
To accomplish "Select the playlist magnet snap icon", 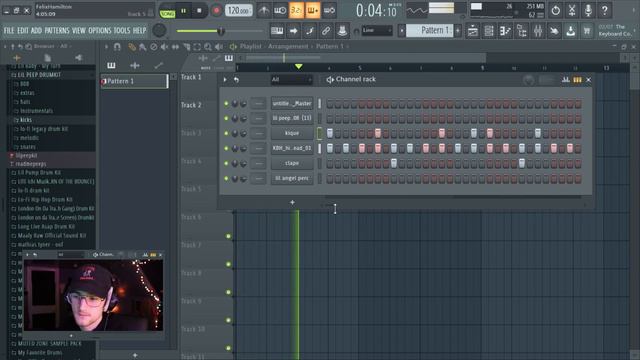I will click(118, 47).
